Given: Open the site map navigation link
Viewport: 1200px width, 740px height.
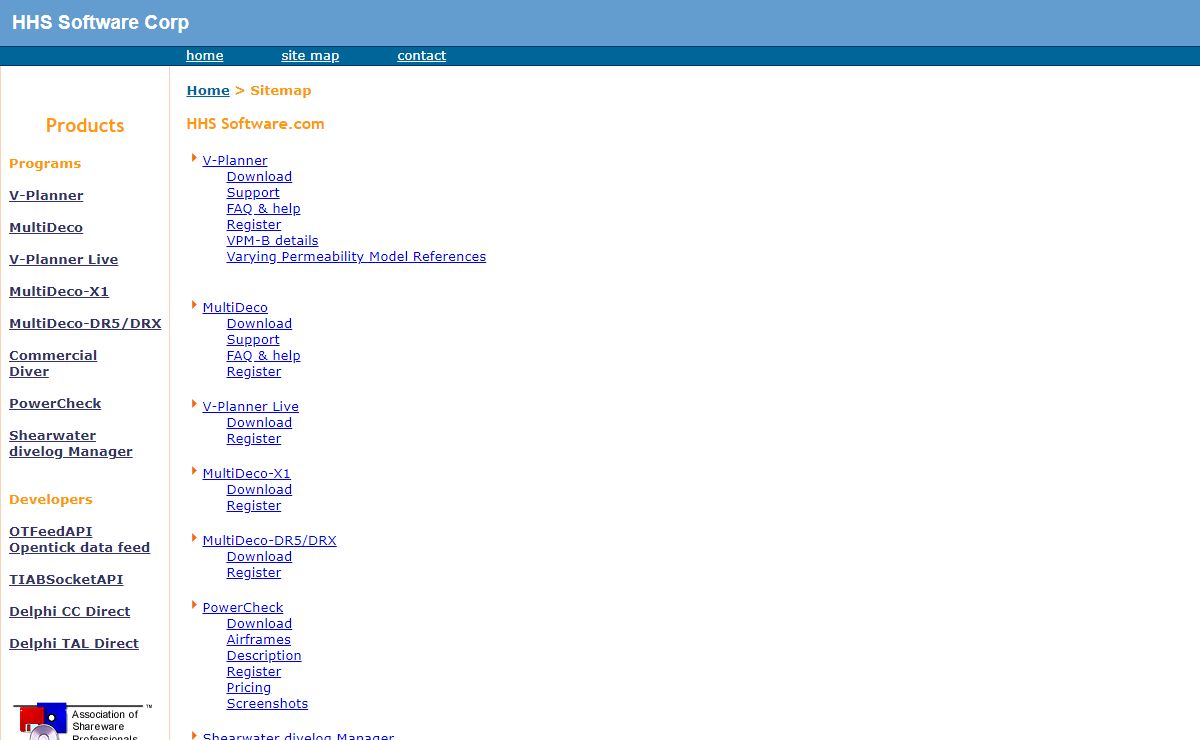Looking at the screenshot, I should [310, 56].
